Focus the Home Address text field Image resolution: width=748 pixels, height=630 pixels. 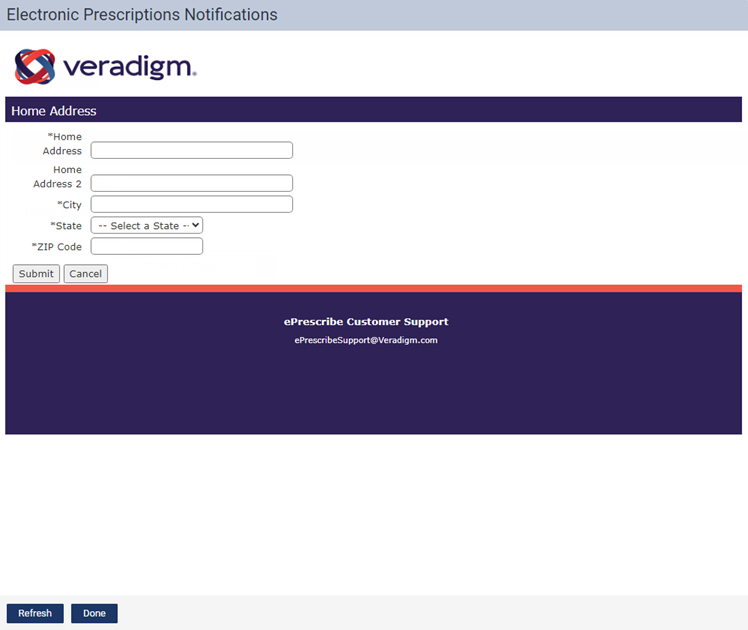pos(191,150)
